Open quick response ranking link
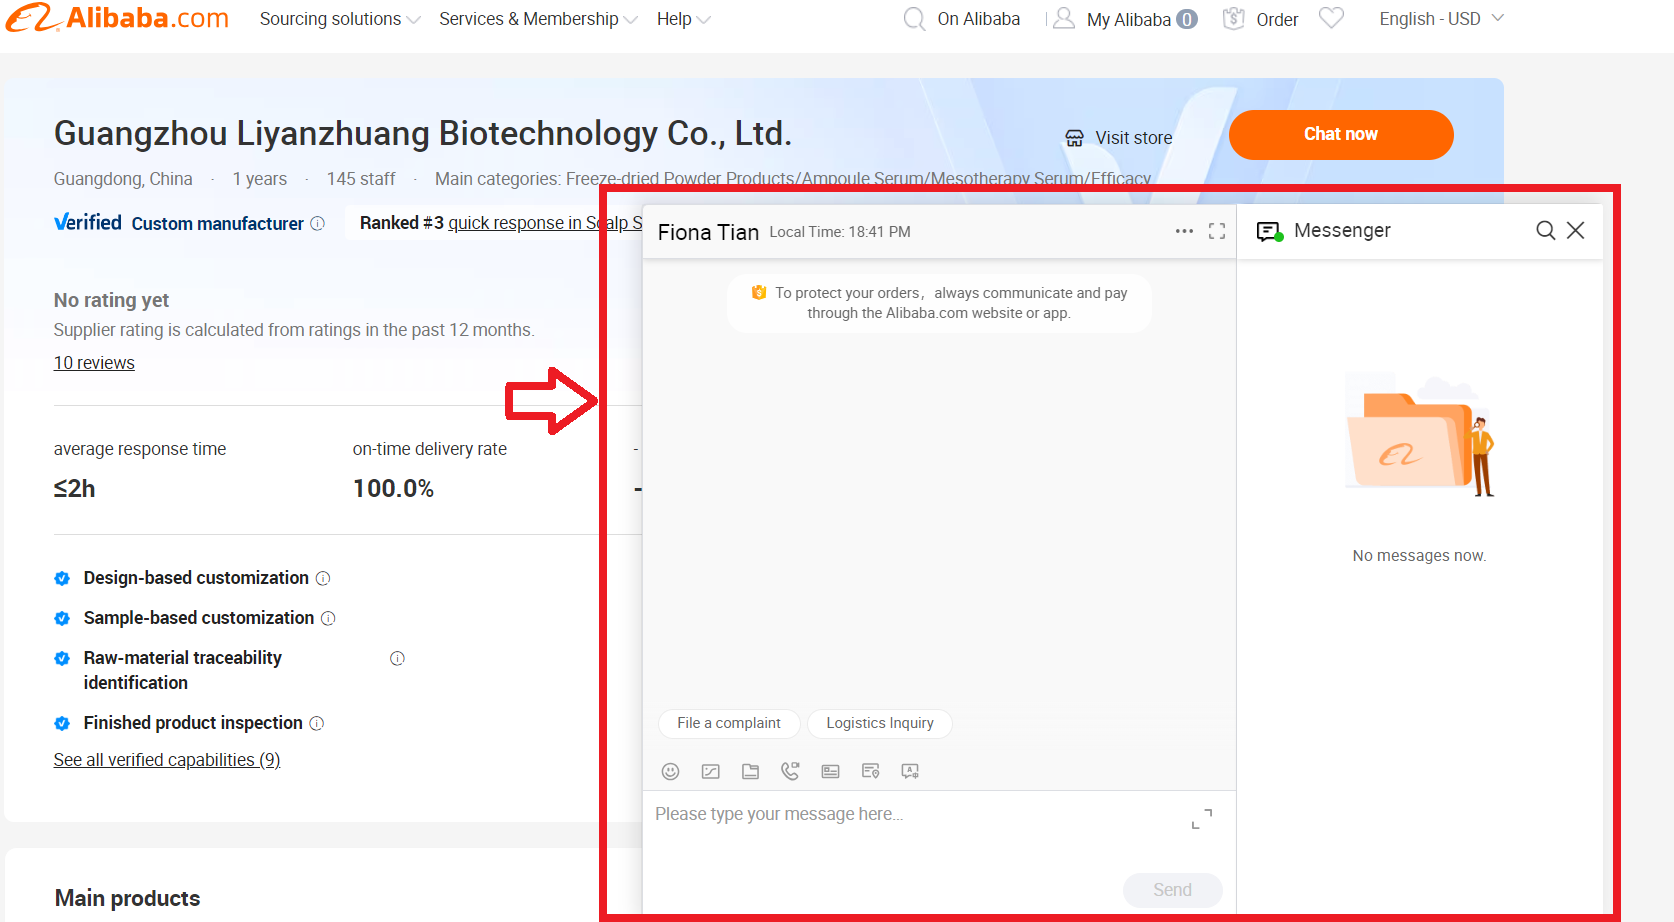This screenshot has width=1674, height=922. click(x=545, y=223)
